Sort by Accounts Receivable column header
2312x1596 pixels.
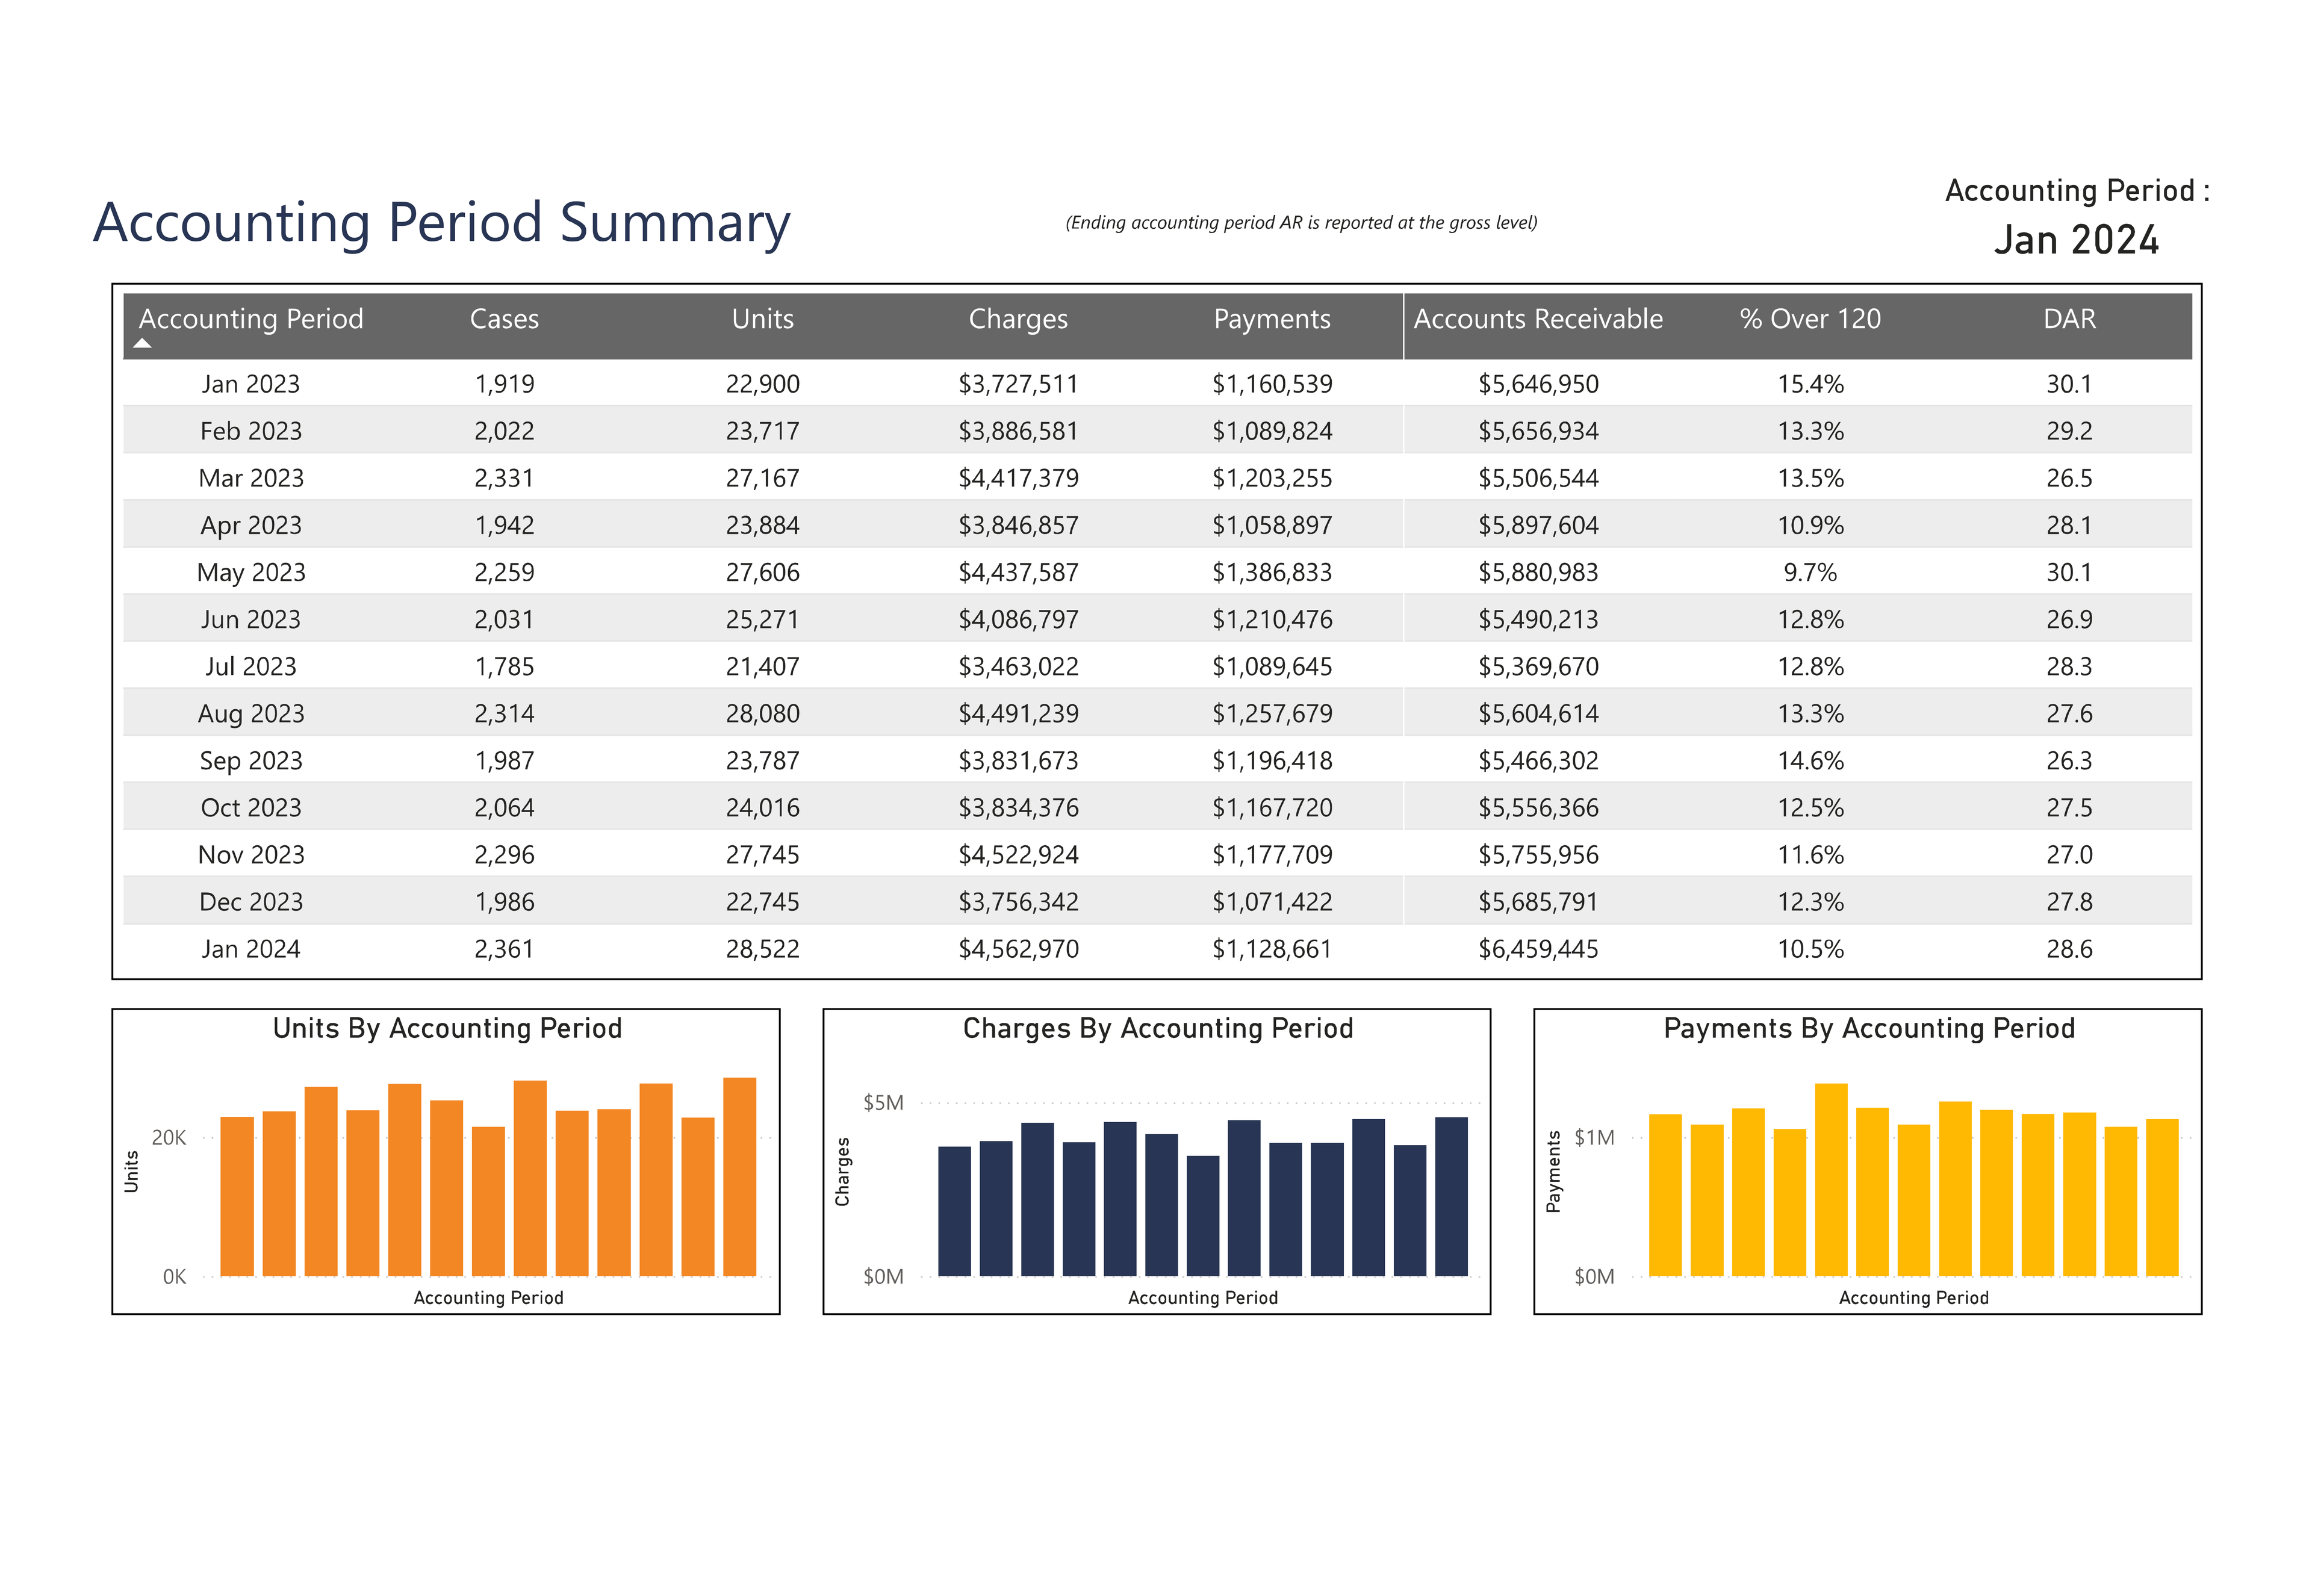1538,319
